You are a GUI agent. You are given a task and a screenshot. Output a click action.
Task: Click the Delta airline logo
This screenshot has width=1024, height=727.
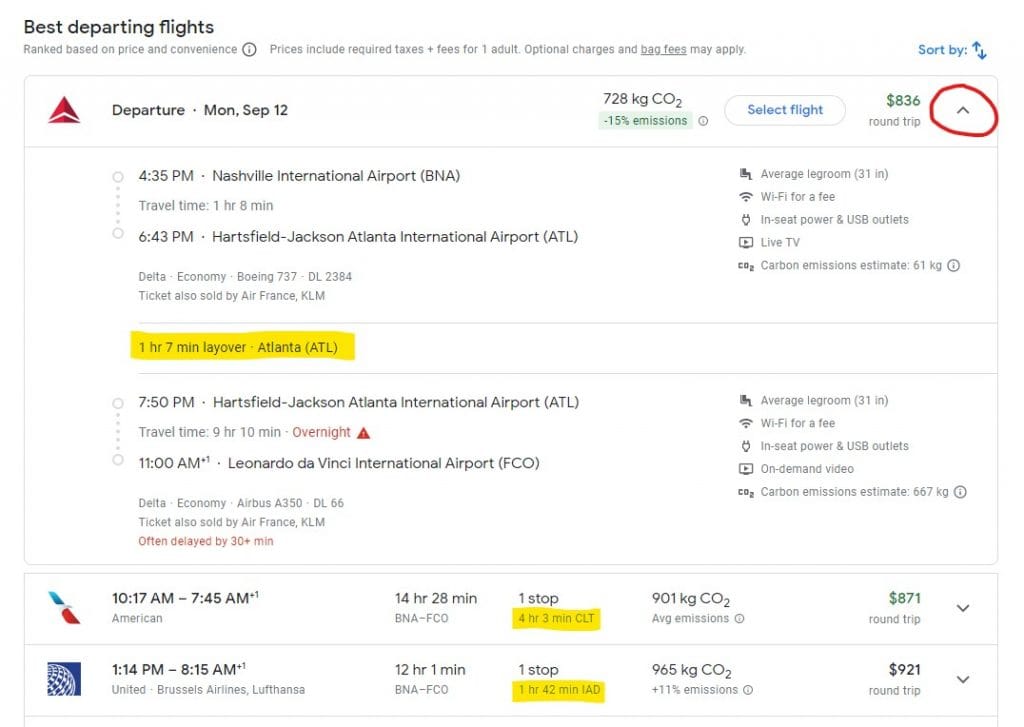click(64, 110)
